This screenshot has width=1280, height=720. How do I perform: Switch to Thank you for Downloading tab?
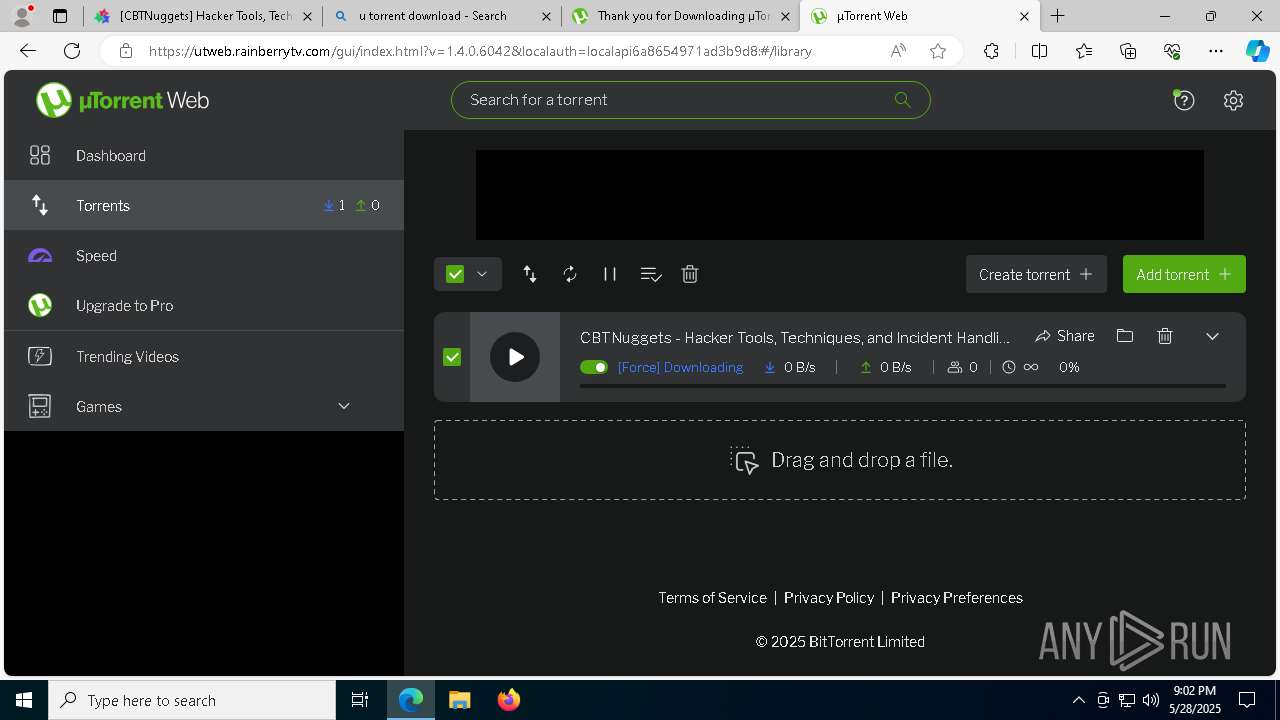[681, 16]
